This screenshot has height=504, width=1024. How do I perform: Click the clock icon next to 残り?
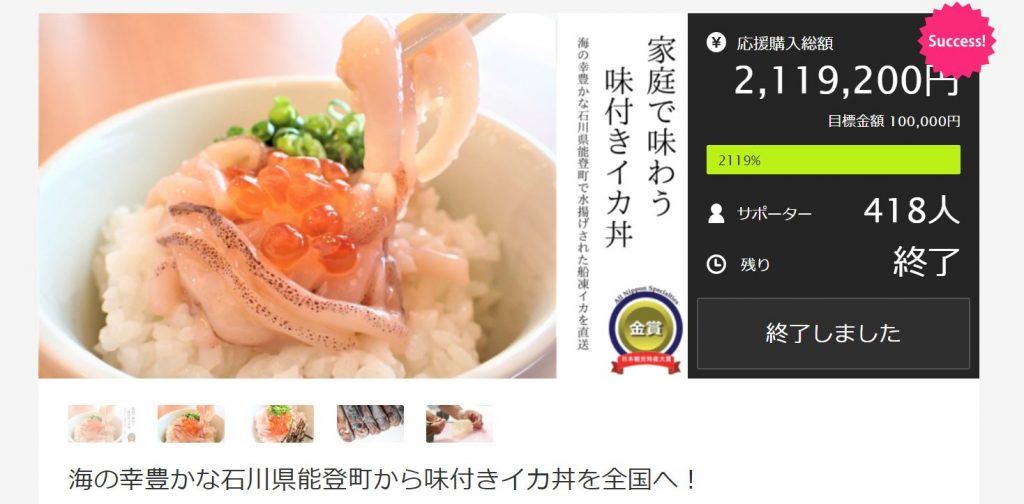[716, 264]
